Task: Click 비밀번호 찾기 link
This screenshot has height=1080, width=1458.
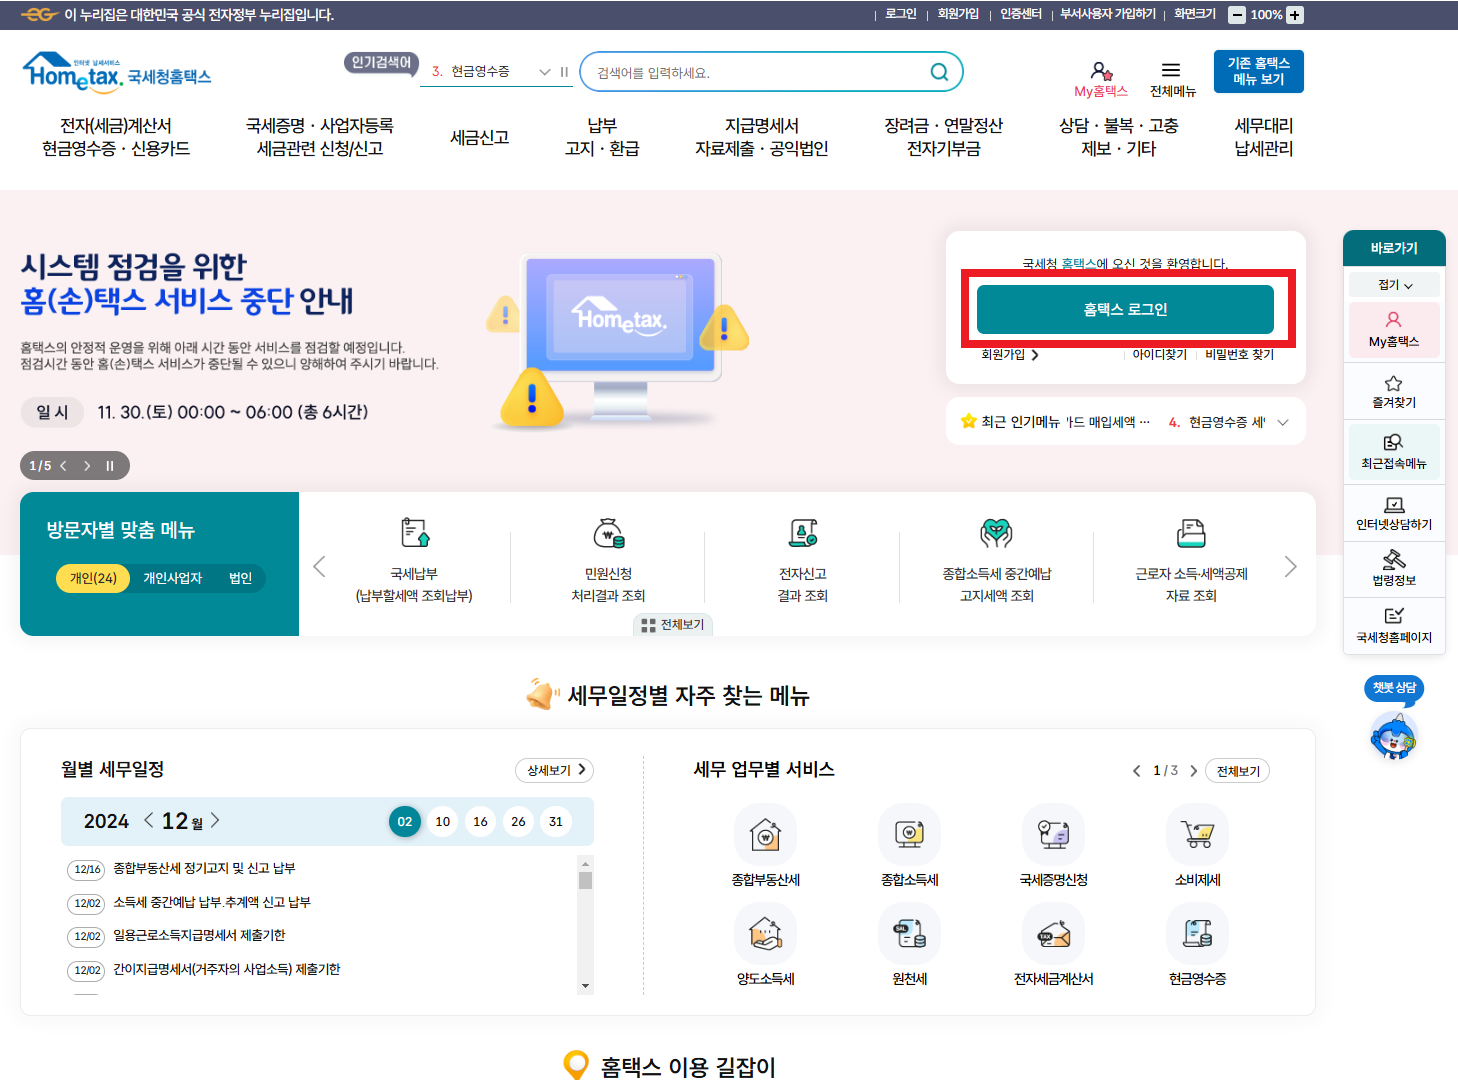Action: tap(1240, 354)
